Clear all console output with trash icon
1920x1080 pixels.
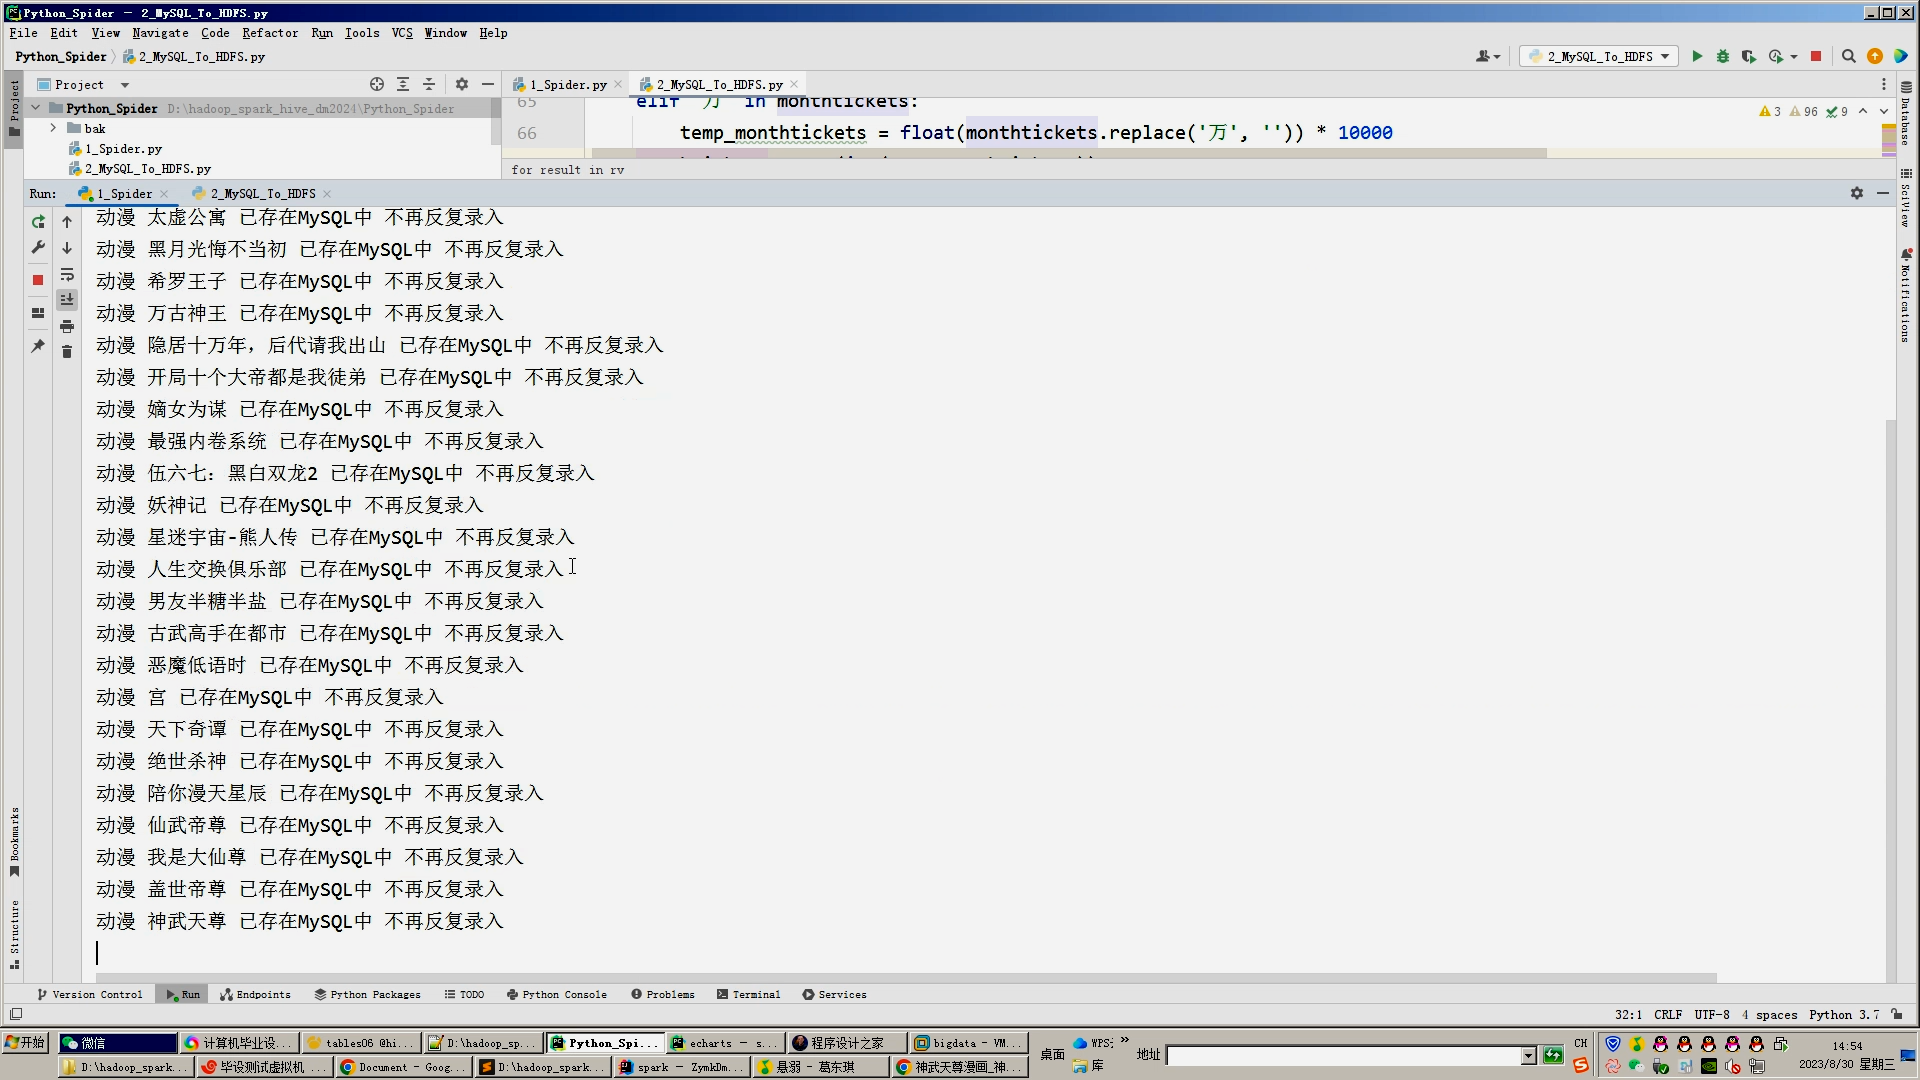[x=67, y=352]
